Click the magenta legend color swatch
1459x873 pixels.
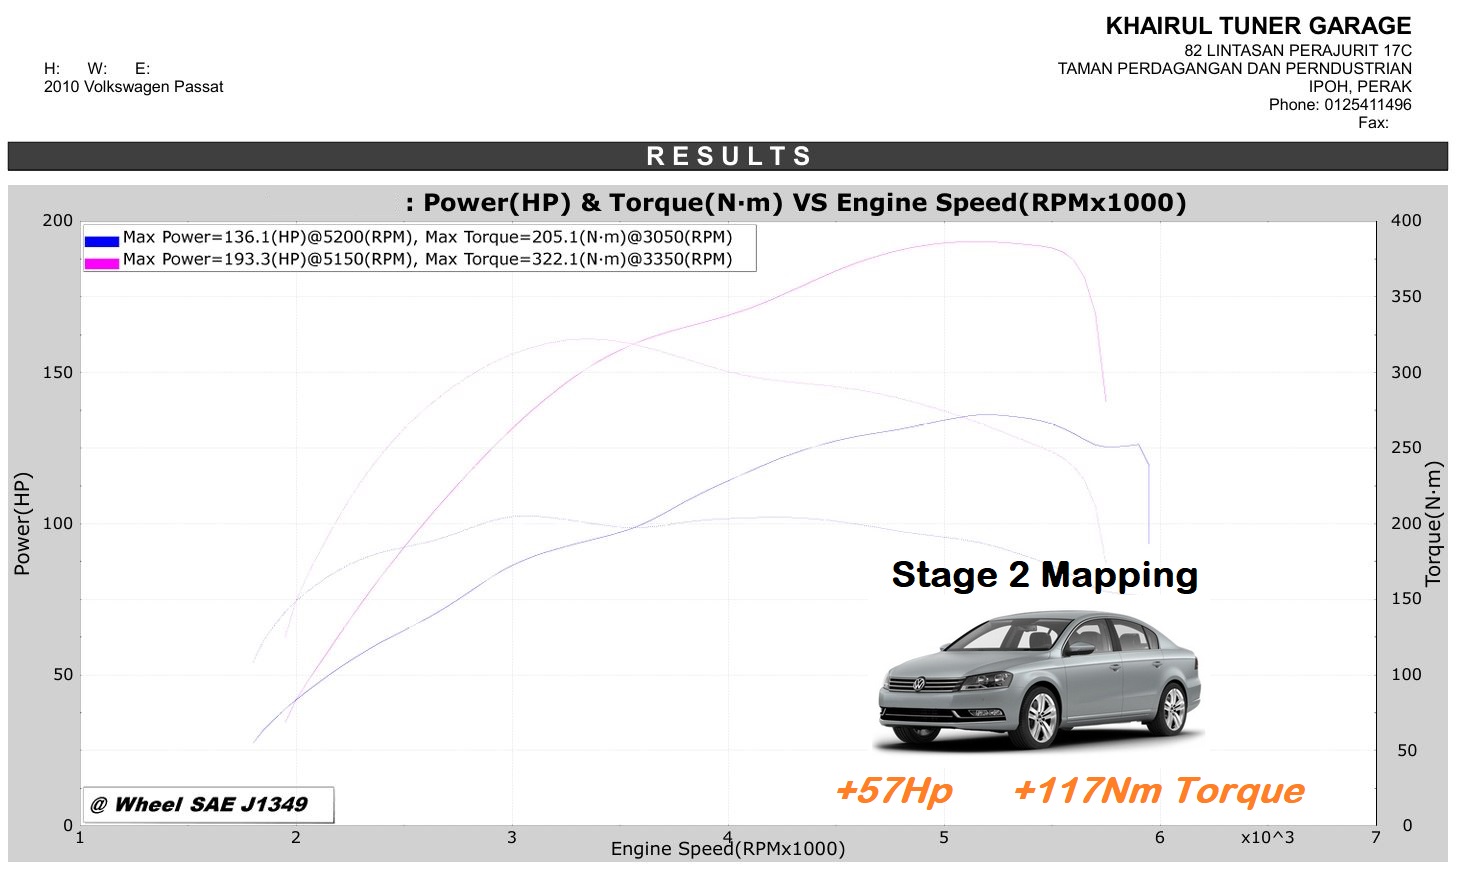click(x=102, y=262)
